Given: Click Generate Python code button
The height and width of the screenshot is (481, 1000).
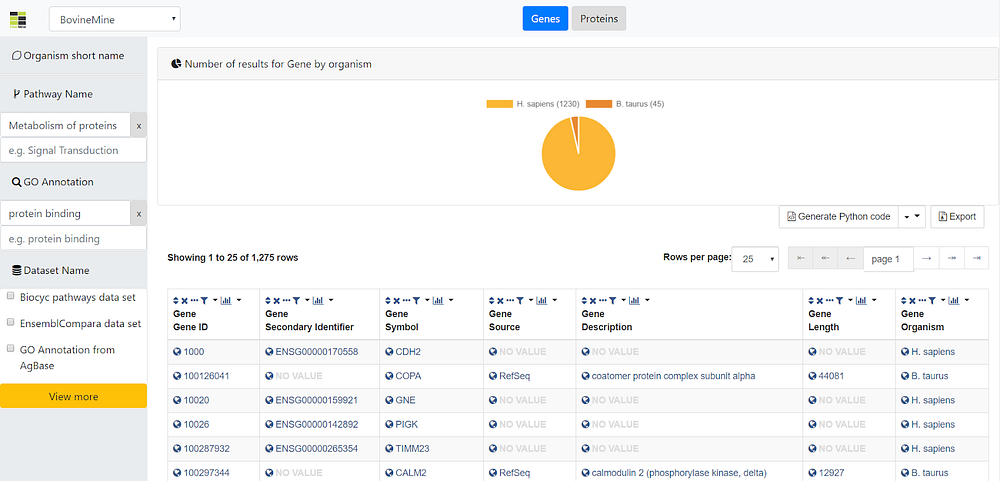Looking at the screenshot, I should coord(839,217).
